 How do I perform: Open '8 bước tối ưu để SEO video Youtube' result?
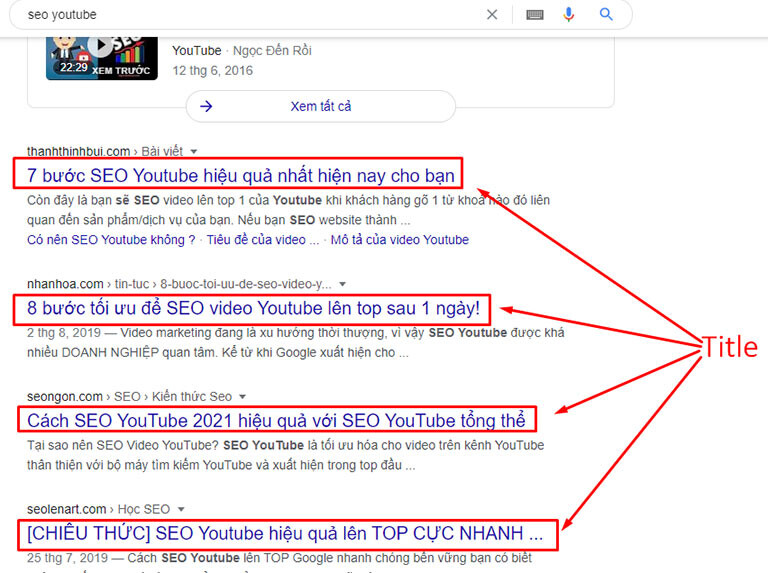coord(253,308)
